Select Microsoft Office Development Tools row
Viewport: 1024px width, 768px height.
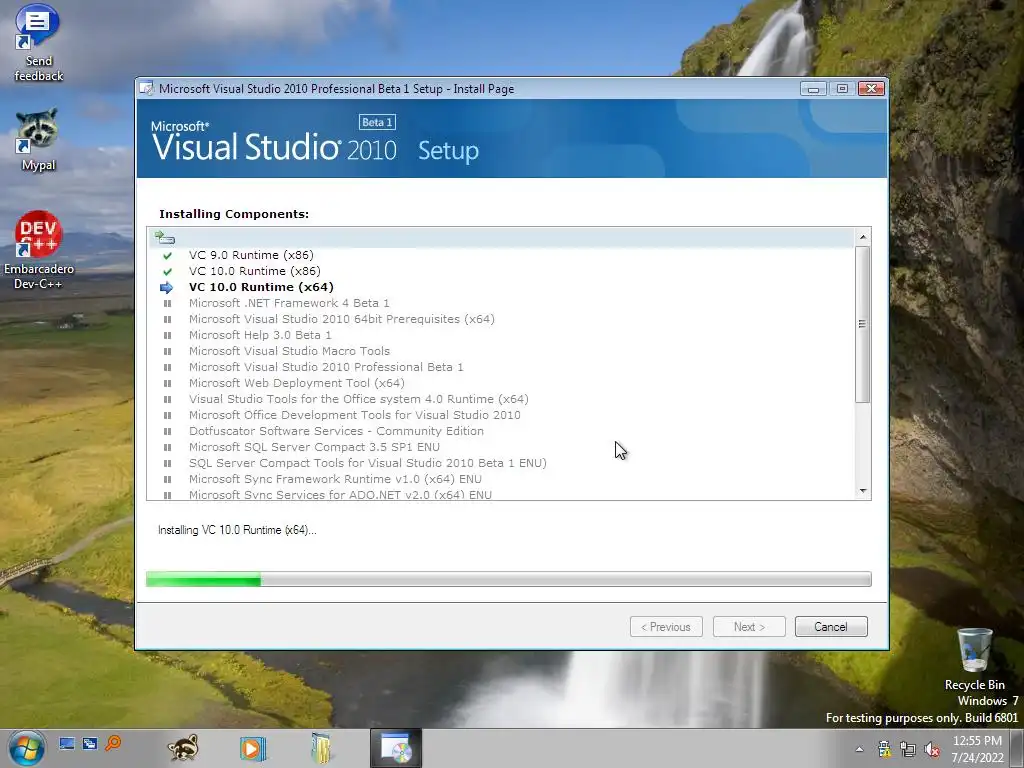click(355, 415)
